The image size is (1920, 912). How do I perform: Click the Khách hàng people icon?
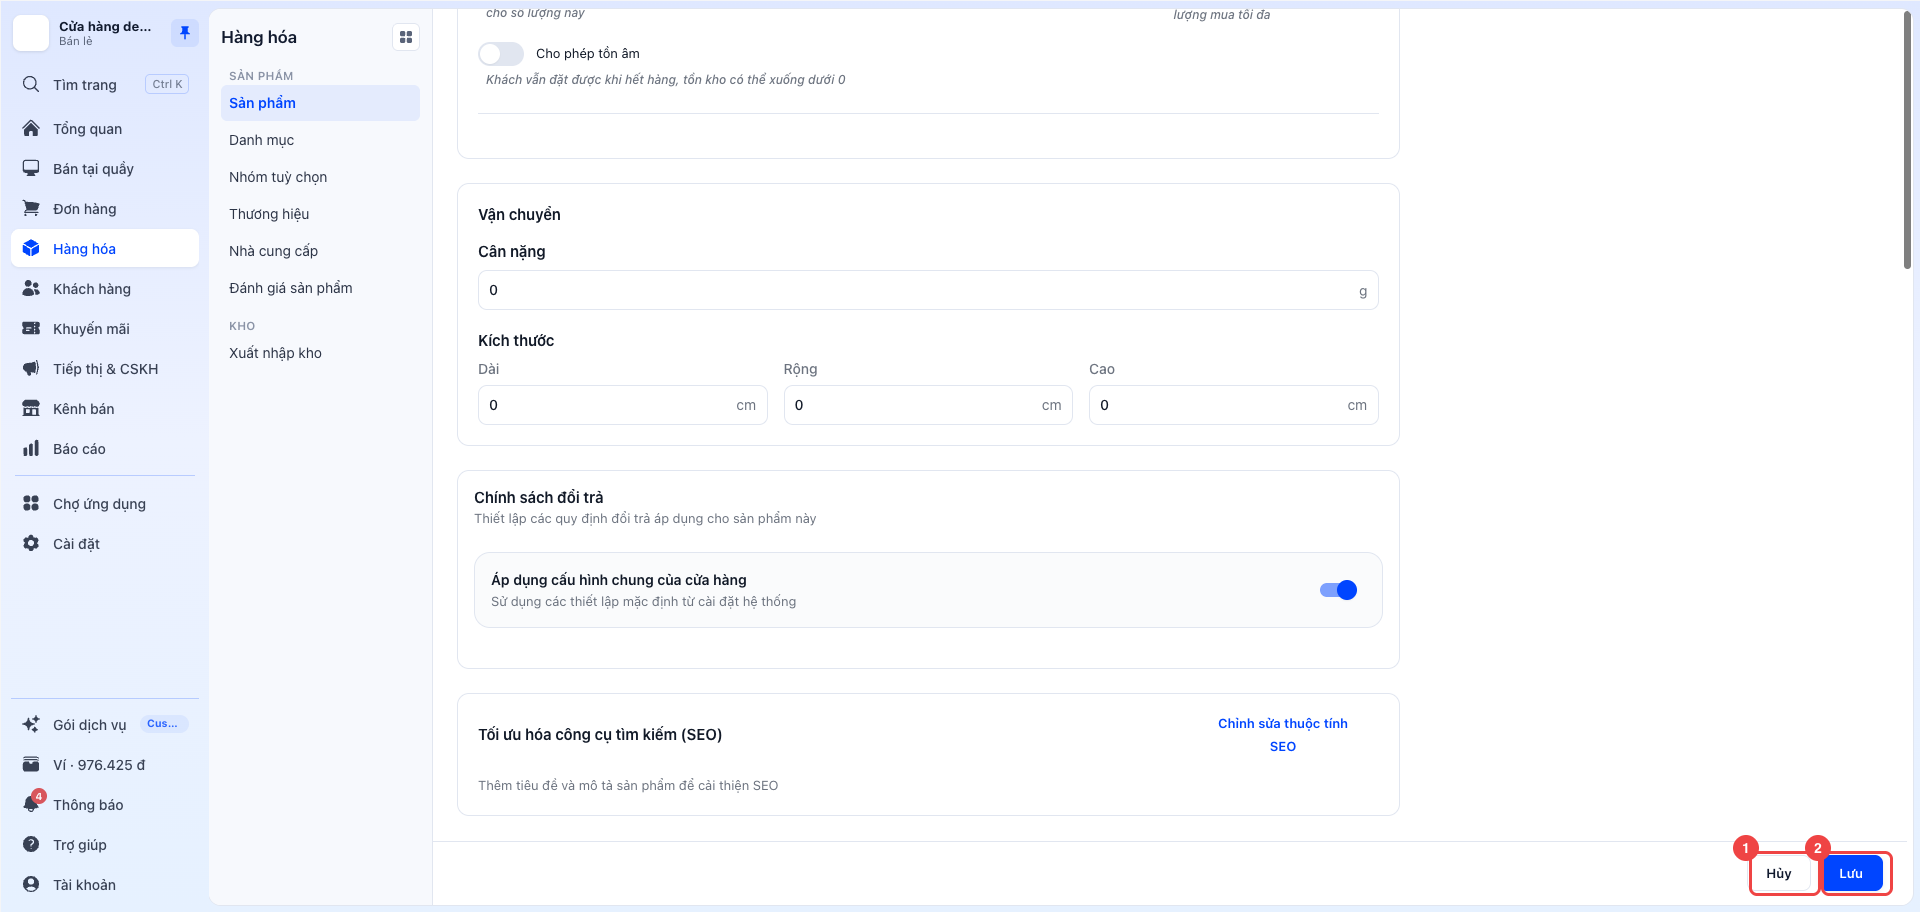tap(31, 289)
